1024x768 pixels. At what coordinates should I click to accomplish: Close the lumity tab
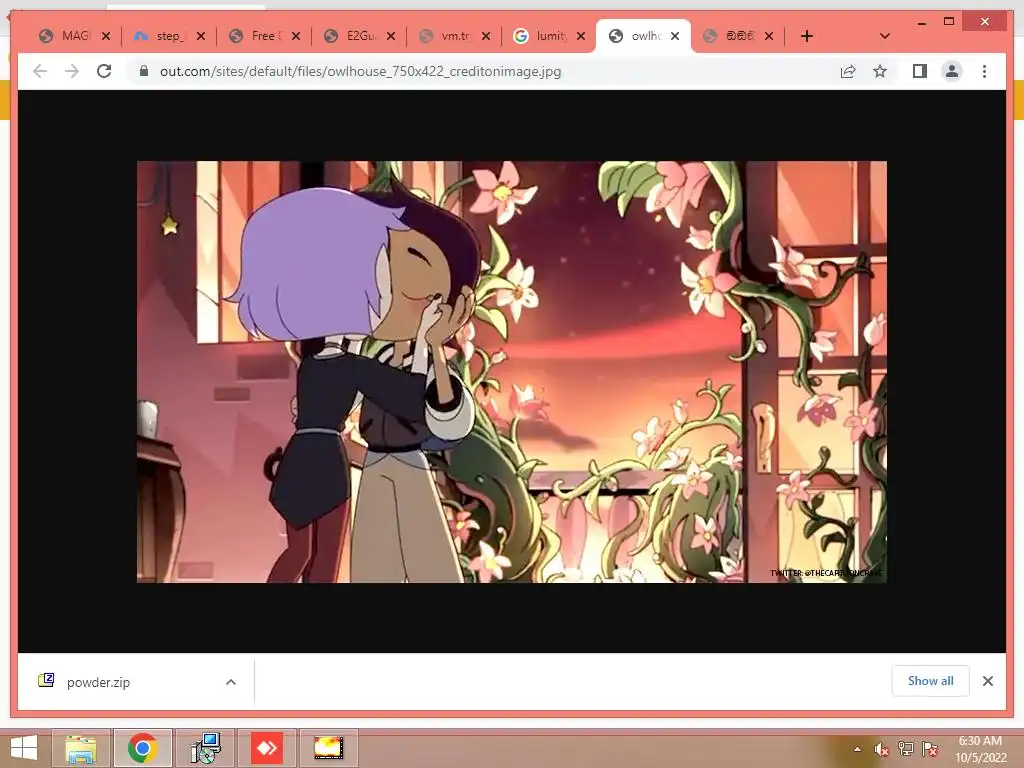click(x=581, y=36)
